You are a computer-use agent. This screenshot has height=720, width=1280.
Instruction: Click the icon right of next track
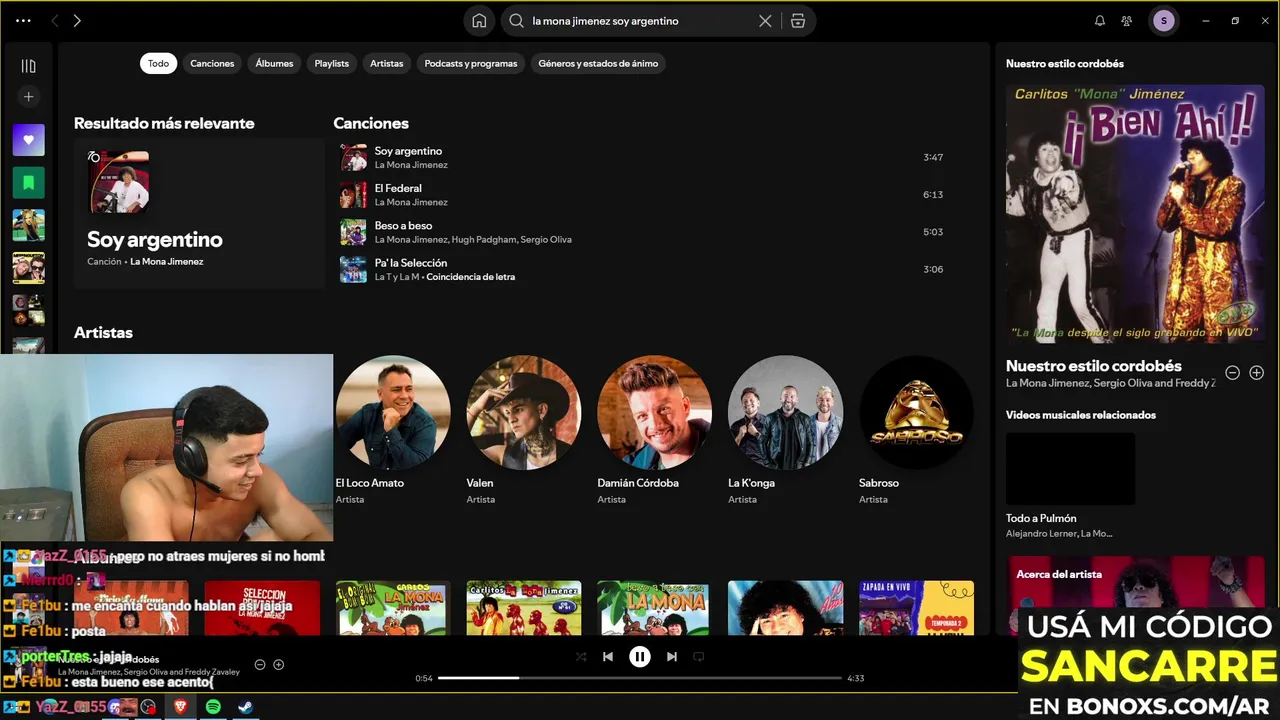coord(699,656)
